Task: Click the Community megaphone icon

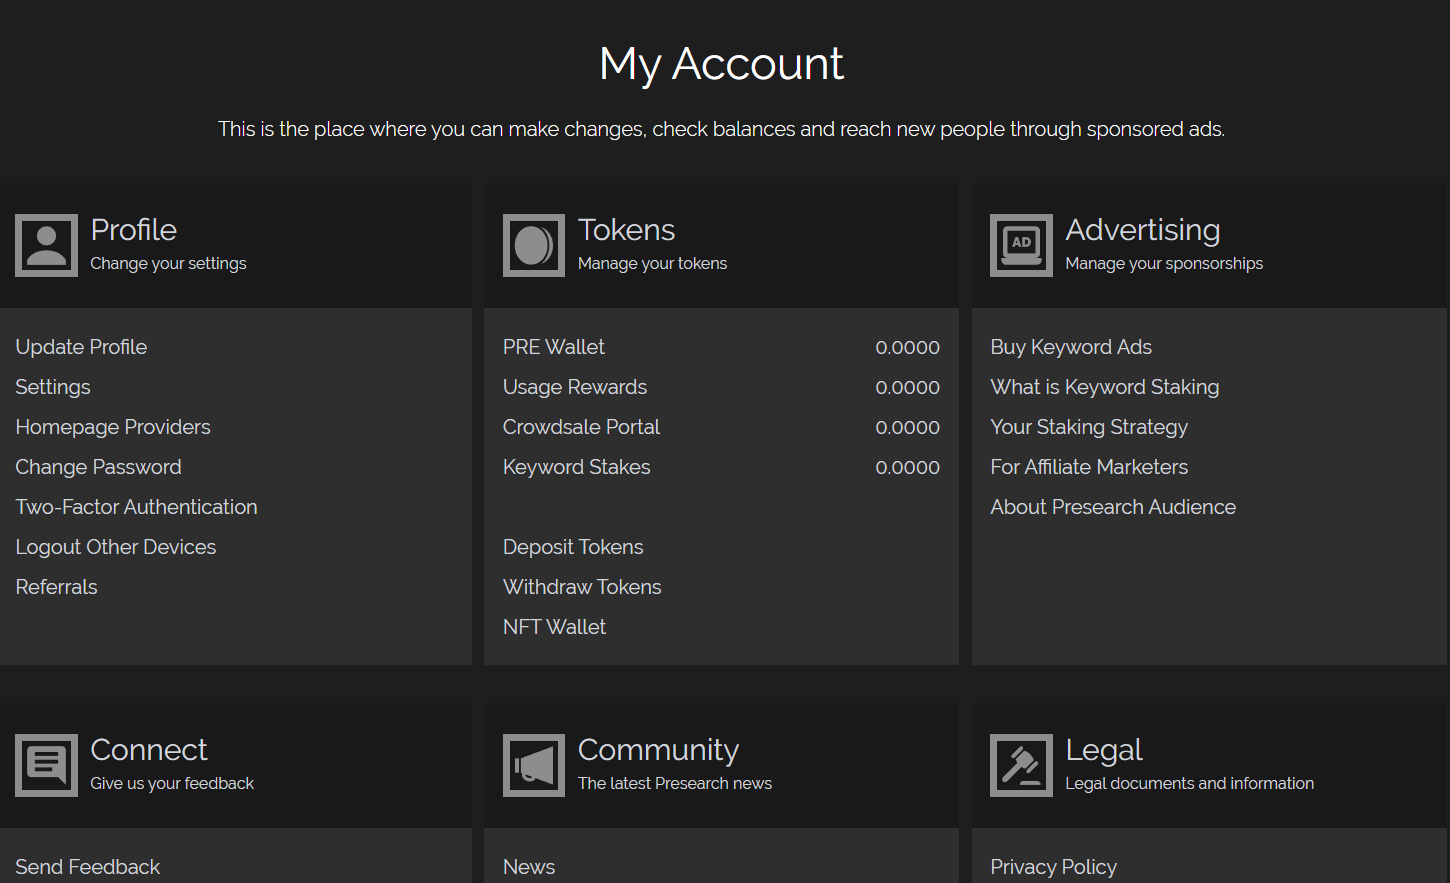Action: [x=534, y=765]
